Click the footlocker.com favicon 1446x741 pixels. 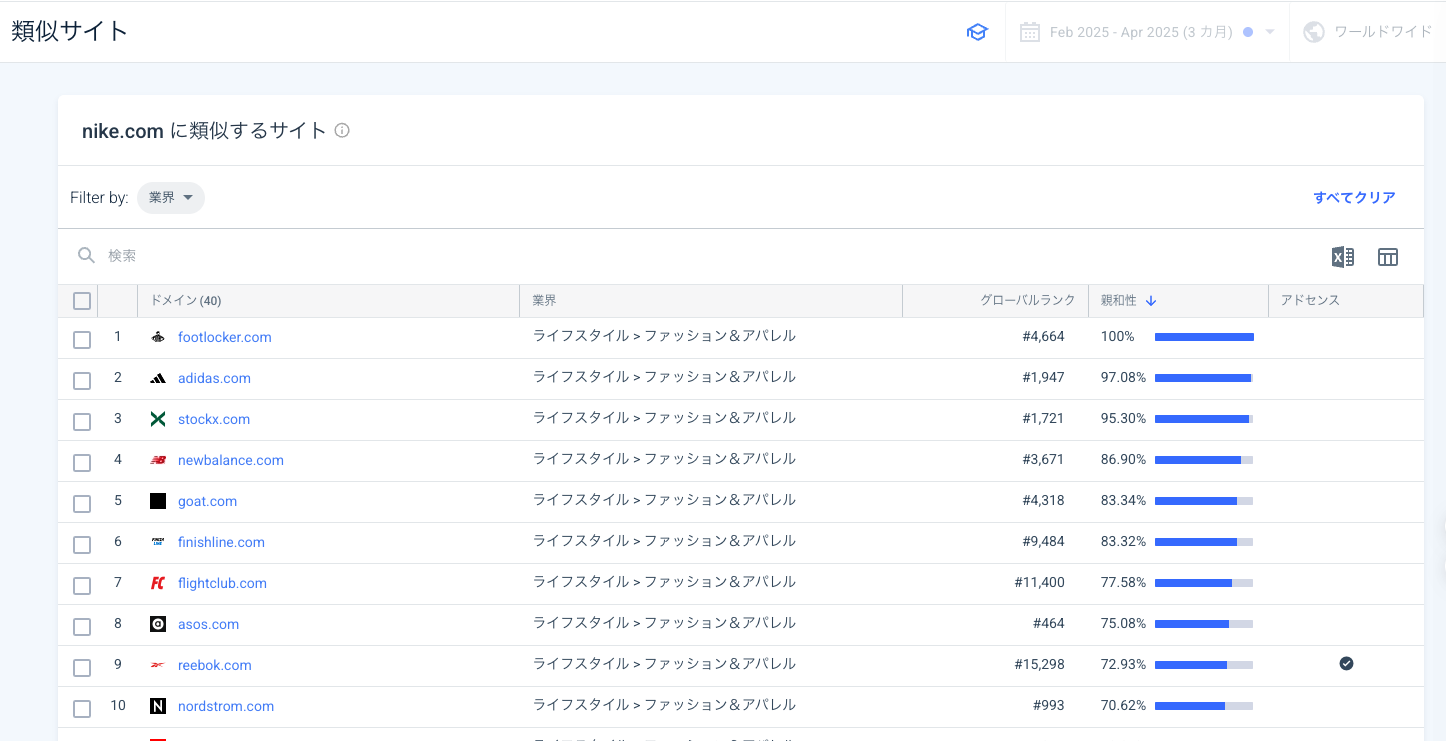pos(158,337)
